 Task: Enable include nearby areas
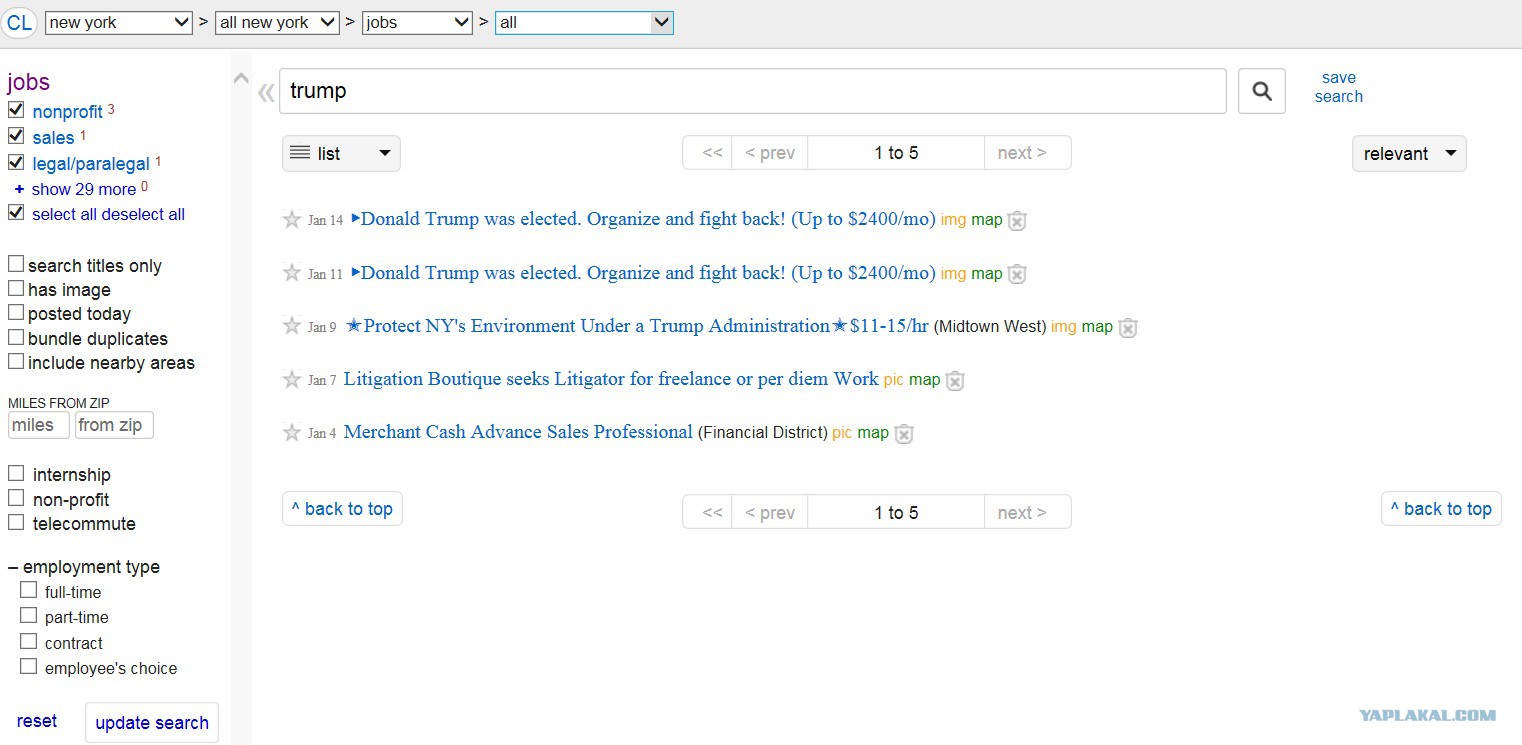tap(16, 361)
